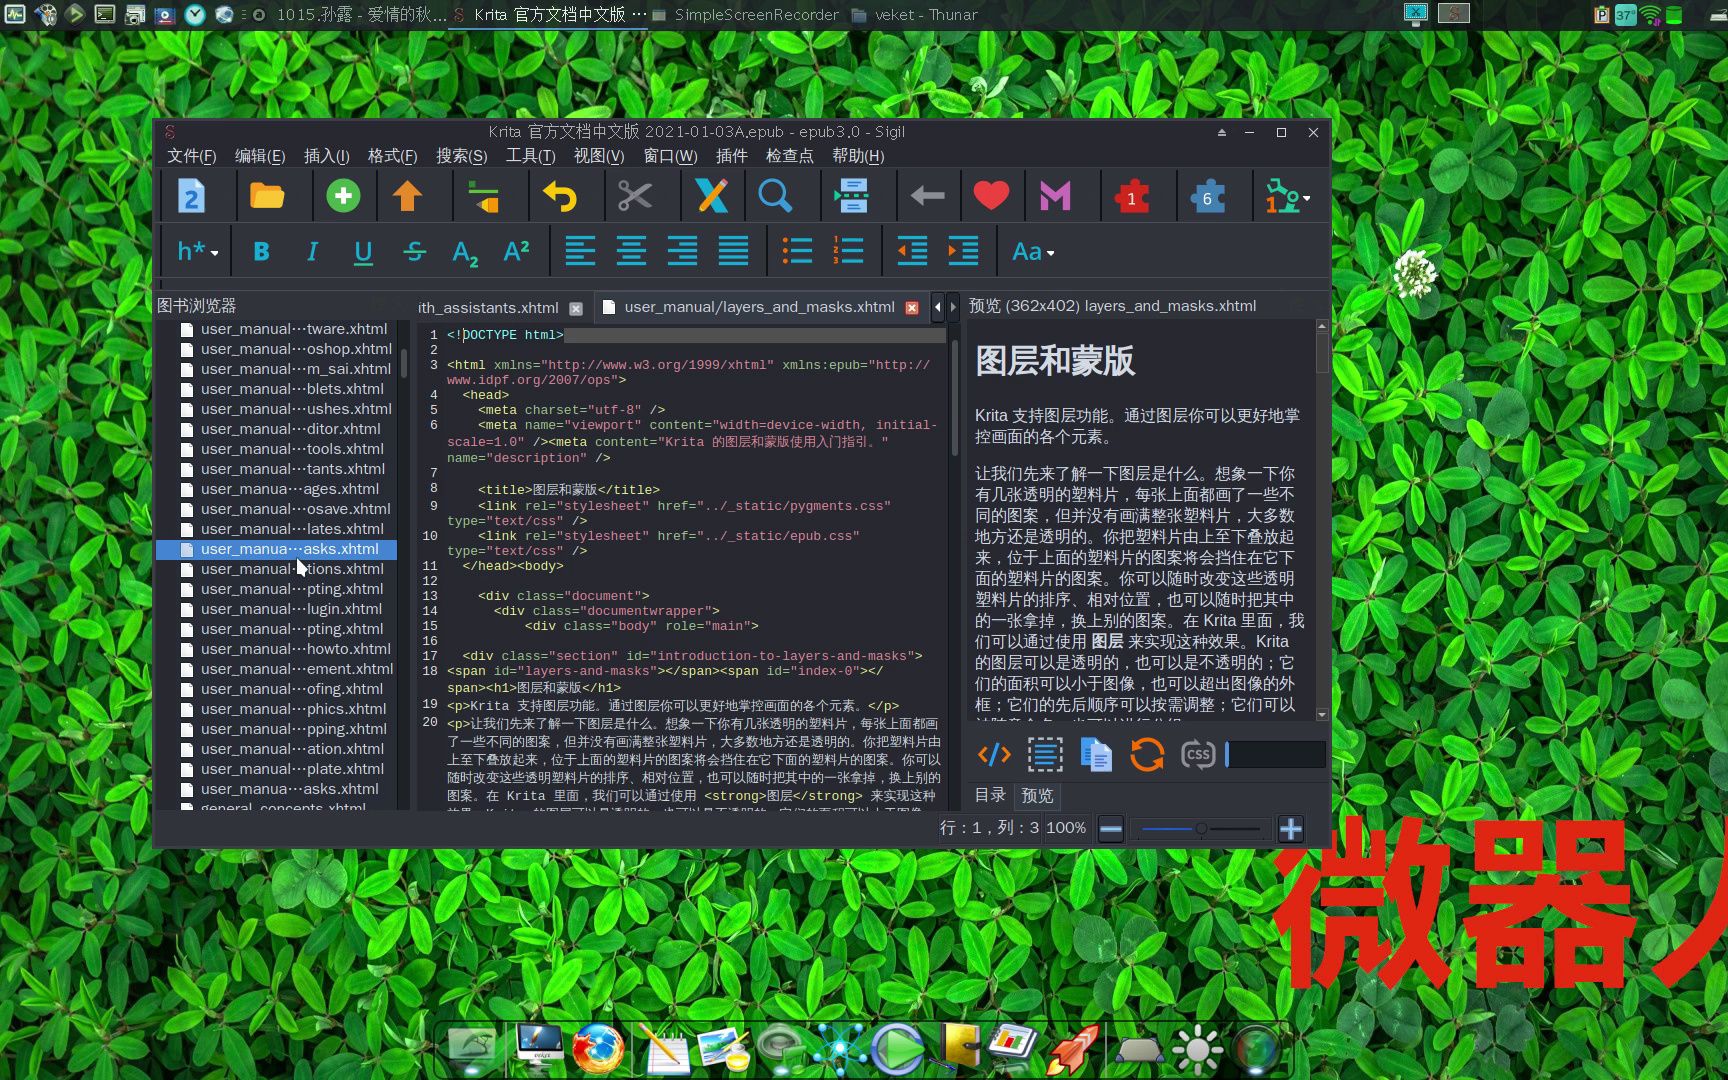
Task: Click the Select All icon in preview
Action: (x=1045, y=754)
